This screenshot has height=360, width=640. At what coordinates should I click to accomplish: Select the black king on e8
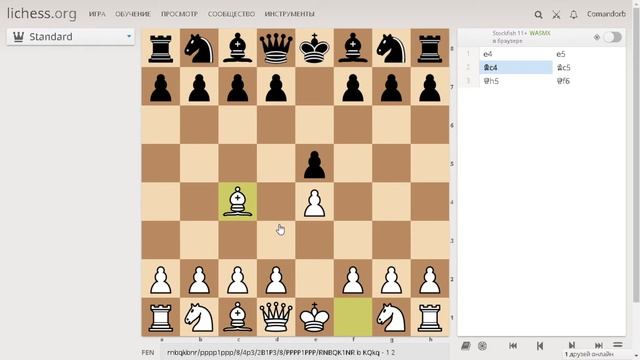[x=314, y=48]
